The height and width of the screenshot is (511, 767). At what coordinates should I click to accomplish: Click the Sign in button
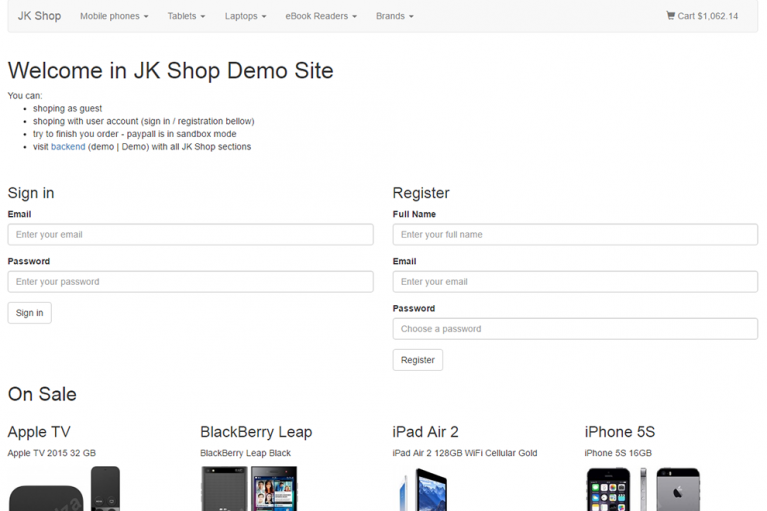tap(29, 313)
